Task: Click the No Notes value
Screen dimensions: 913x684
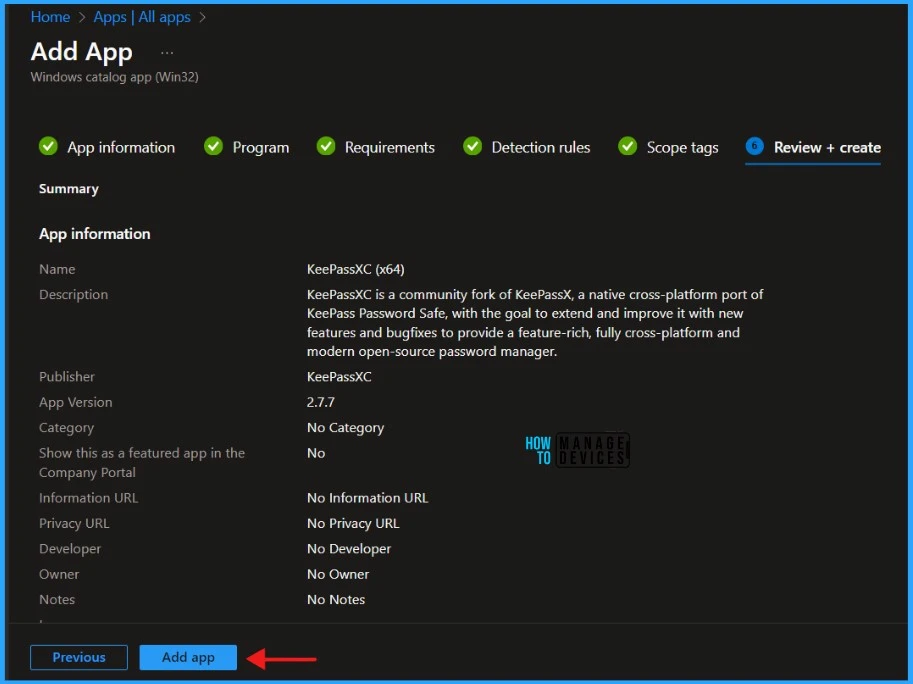Action: (336, 600)
